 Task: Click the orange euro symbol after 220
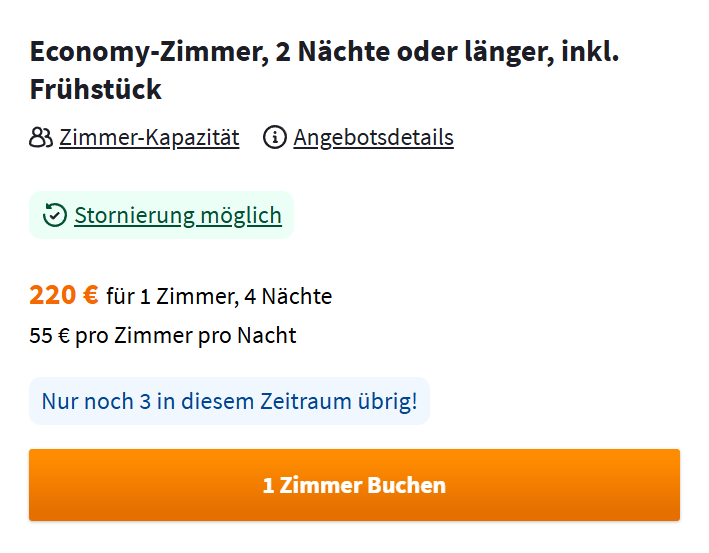(x=91, y=295)
